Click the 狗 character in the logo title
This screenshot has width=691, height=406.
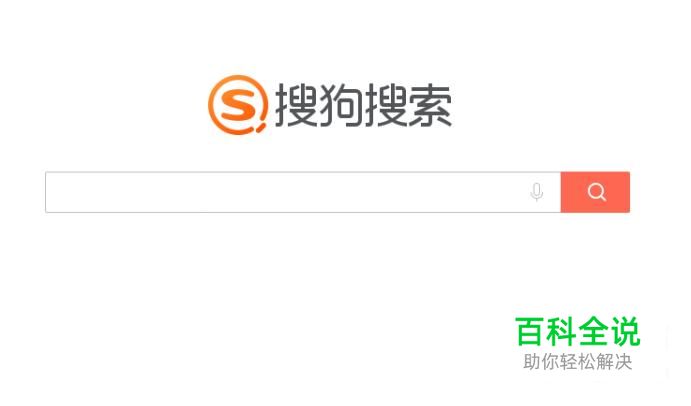pyautogui.click(x=341, y=105)
